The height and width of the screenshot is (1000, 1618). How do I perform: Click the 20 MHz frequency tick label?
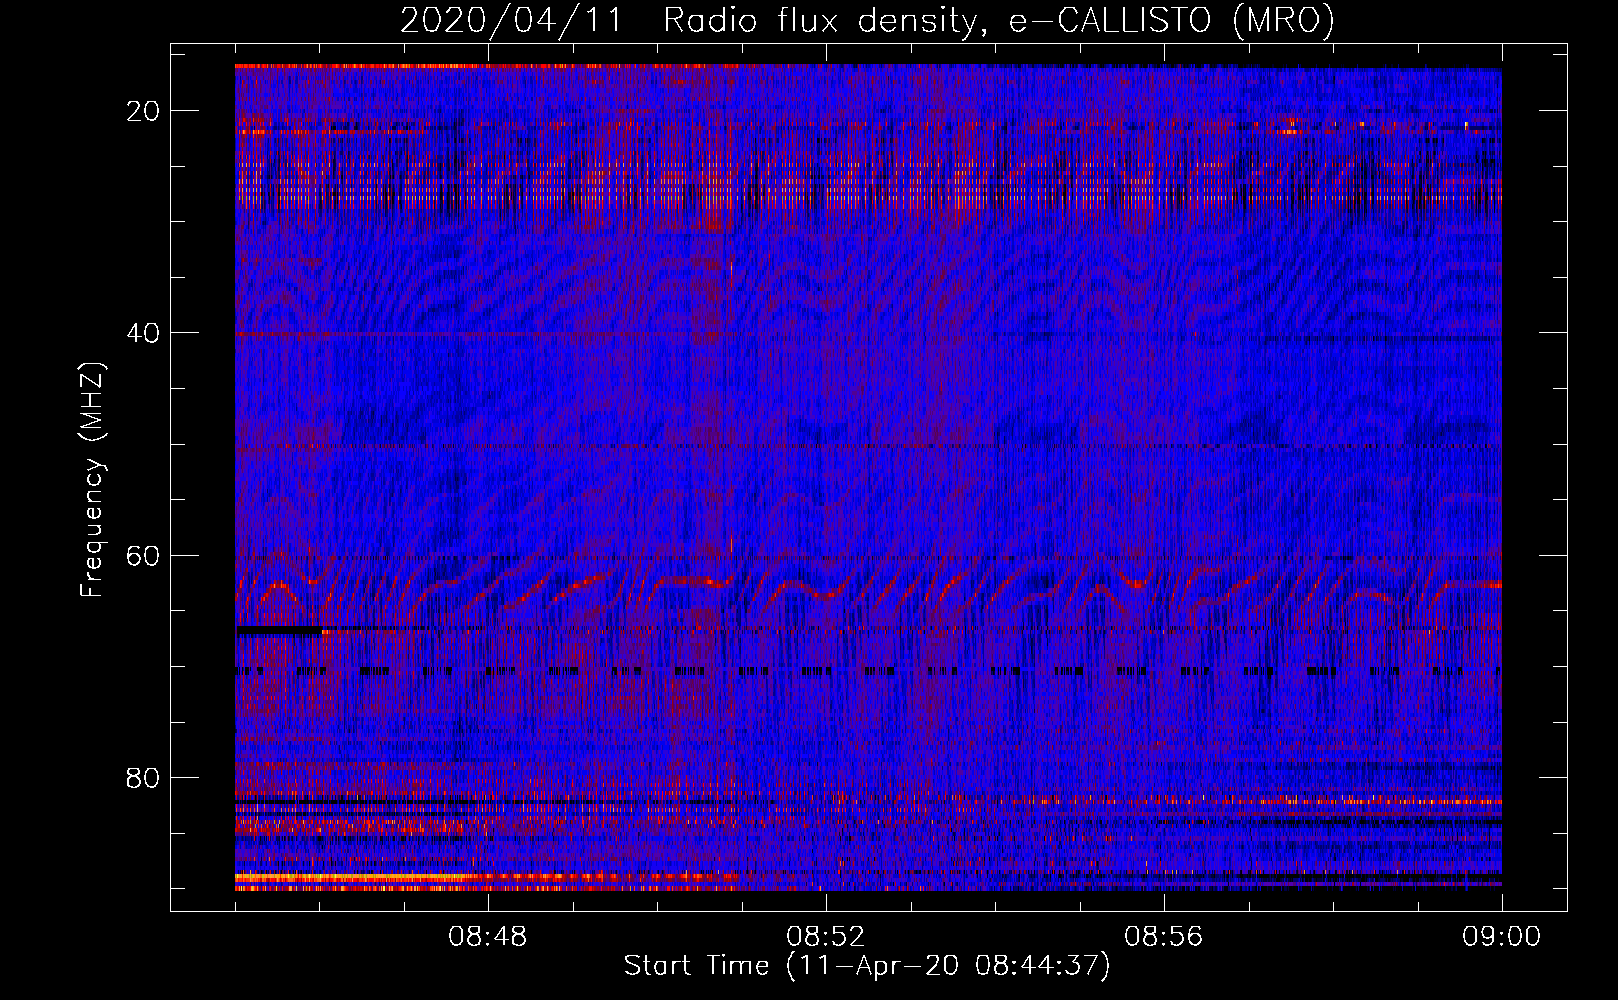(x=143, y=111)
